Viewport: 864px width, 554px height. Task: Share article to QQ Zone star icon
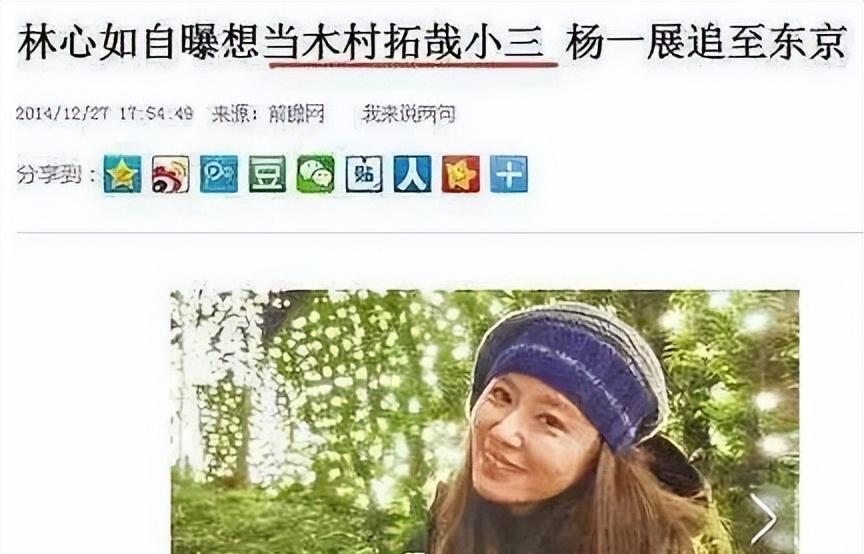[122, 174]
